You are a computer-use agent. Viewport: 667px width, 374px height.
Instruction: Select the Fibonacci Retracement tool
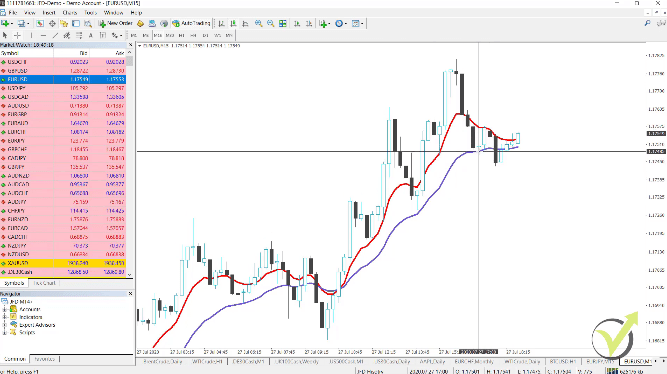(x=79, y=35)
